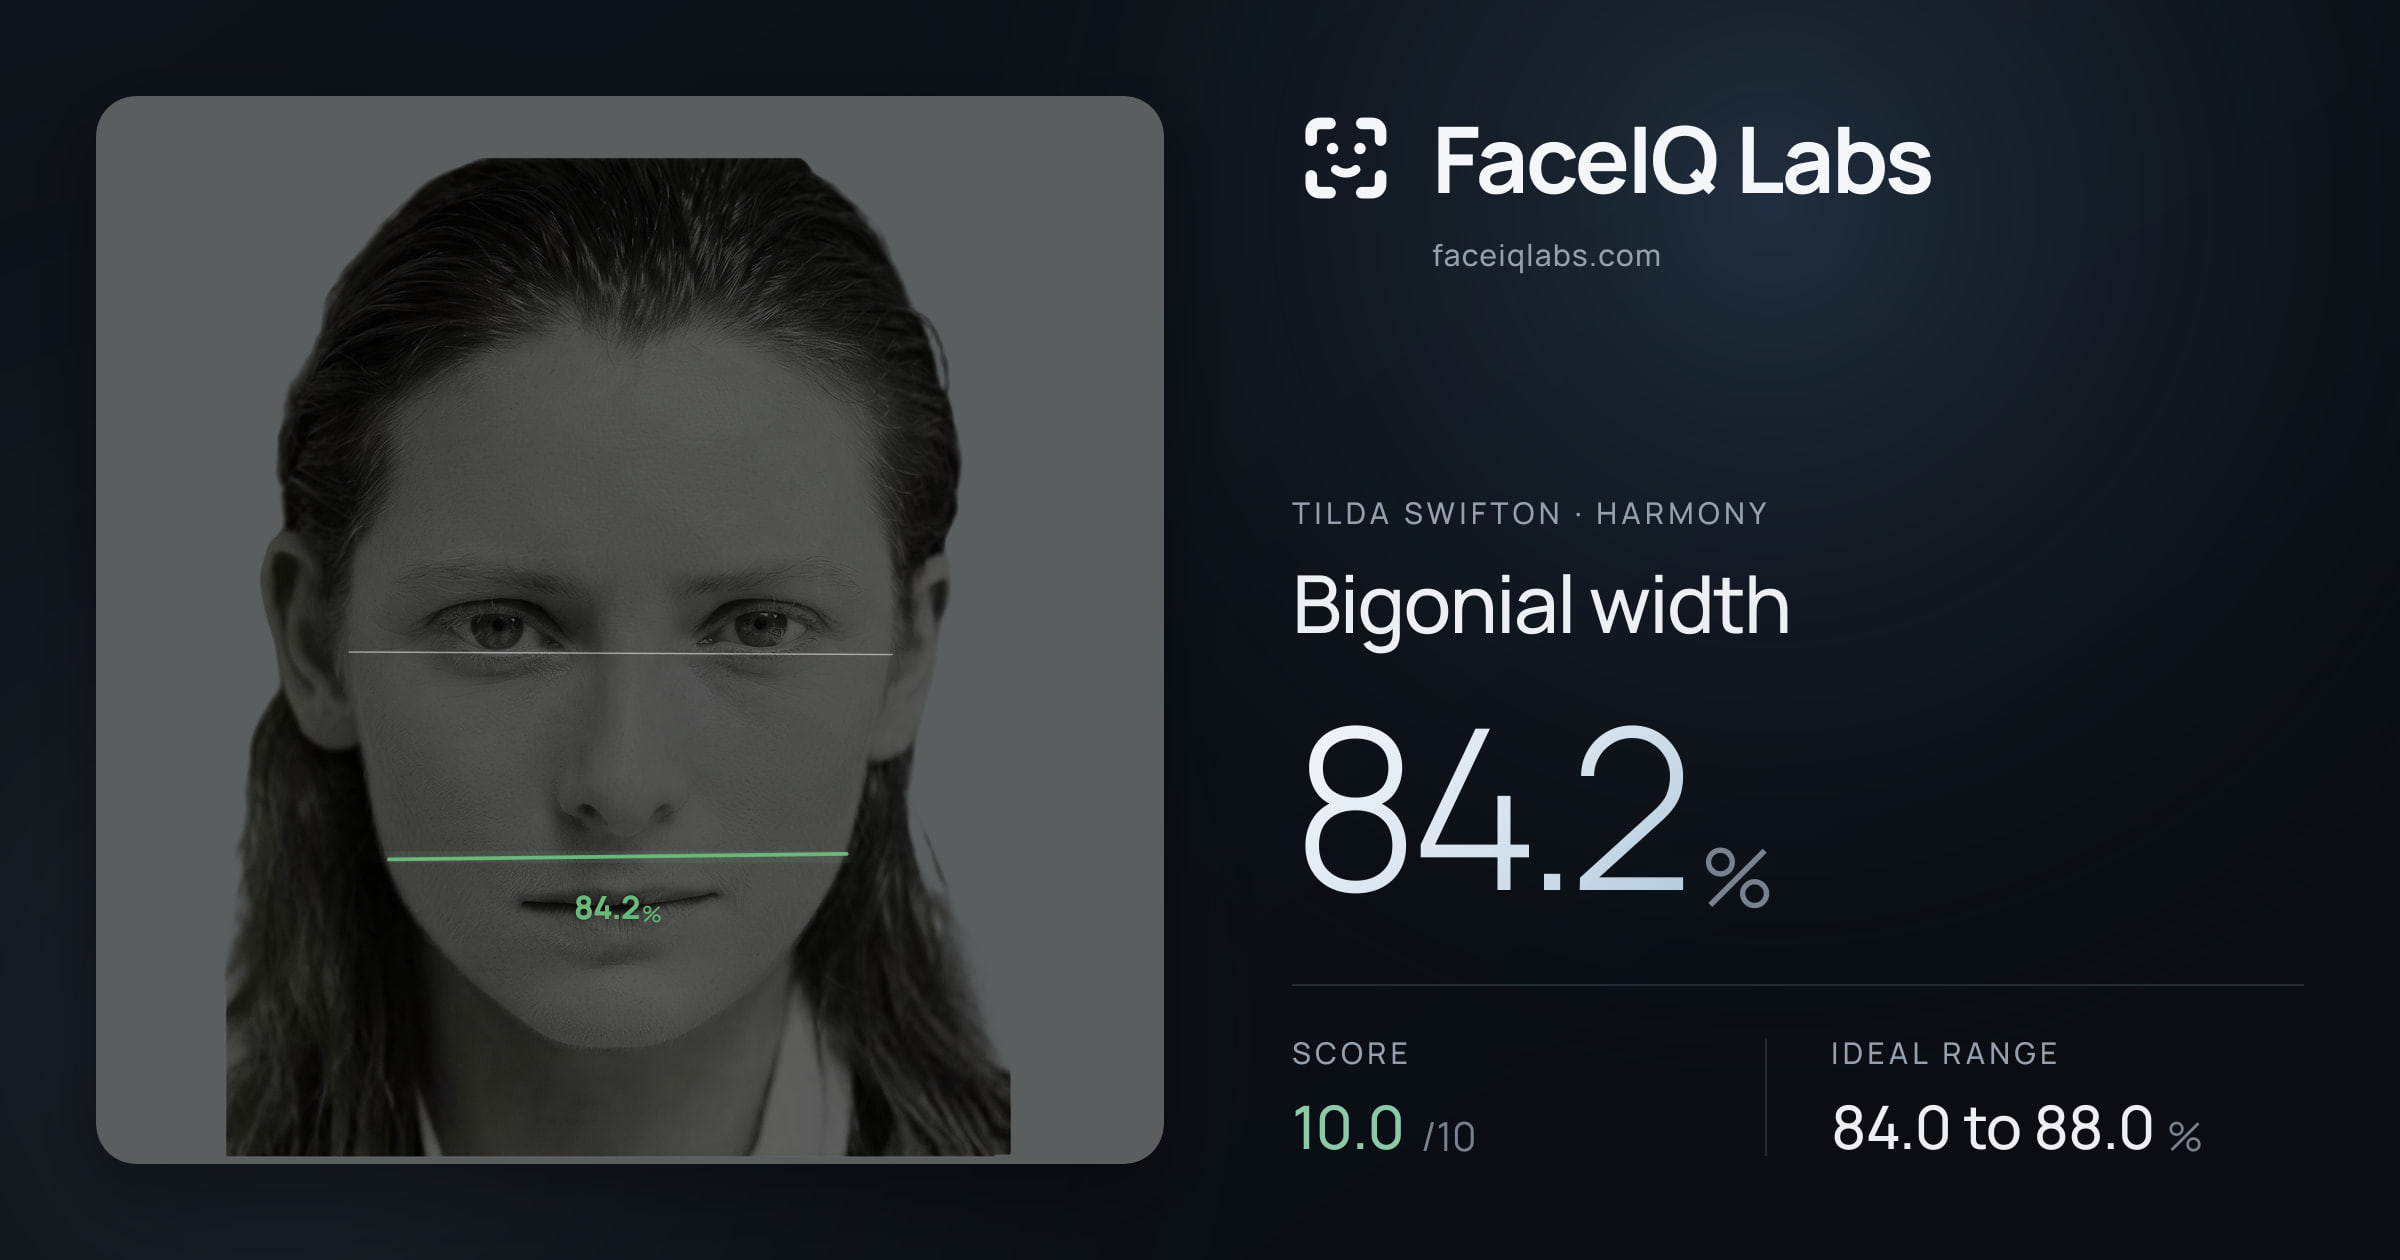
Task: Click the face photo thumbnail
Action: click(630, 629)
